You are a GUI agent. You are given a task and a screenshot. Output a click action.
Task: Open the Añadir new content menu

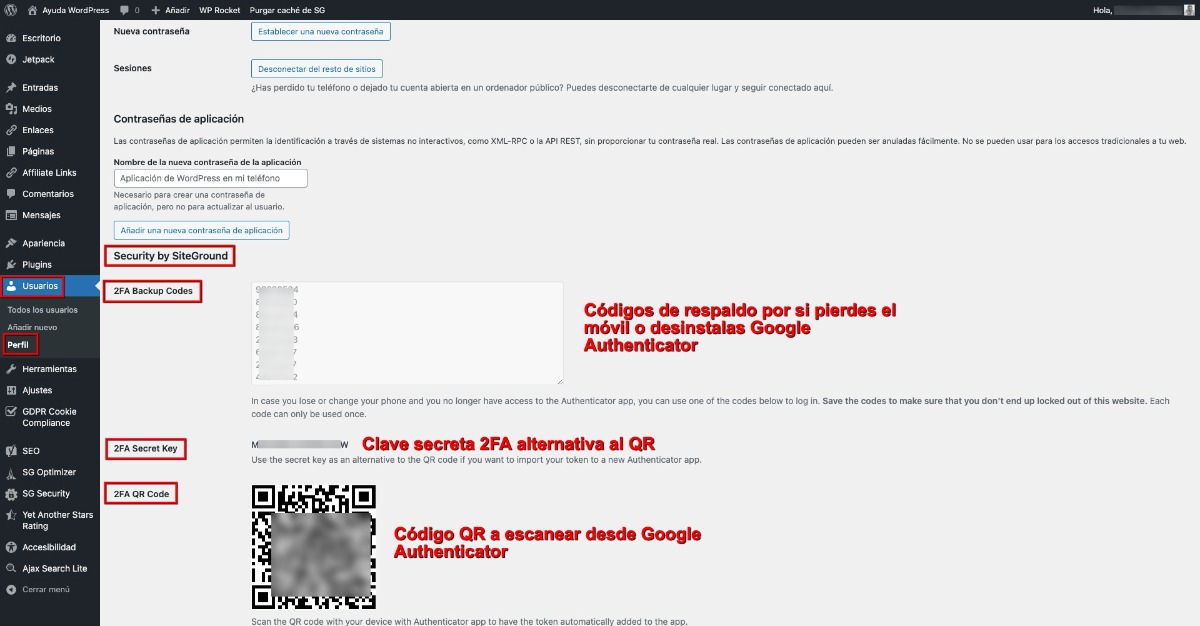click(x=170, y=10)
